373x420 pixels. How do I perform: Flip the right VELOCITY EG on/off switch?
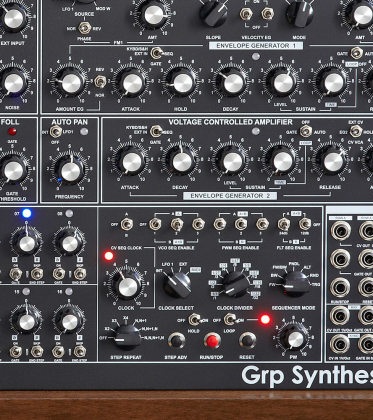267,14
